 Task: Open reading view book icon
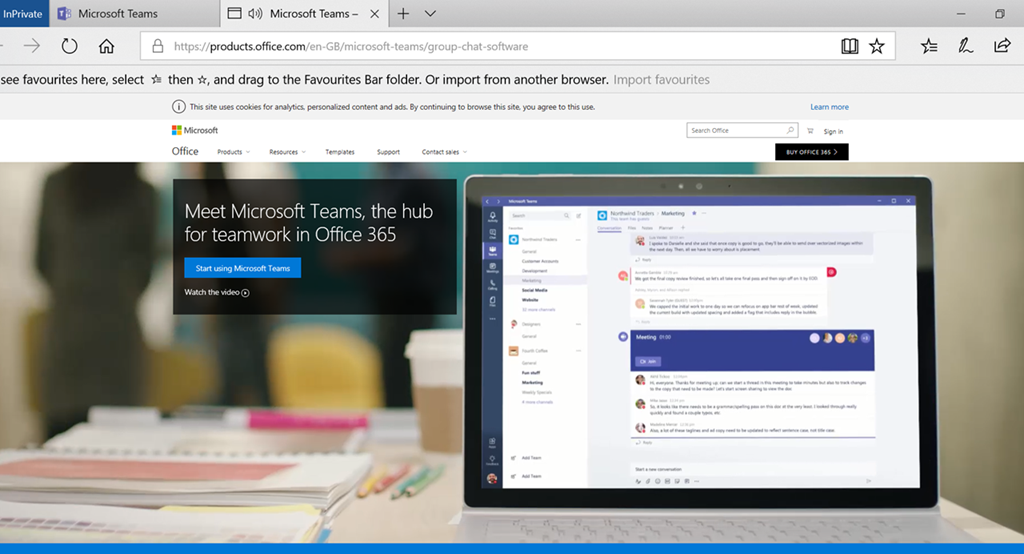849,46
